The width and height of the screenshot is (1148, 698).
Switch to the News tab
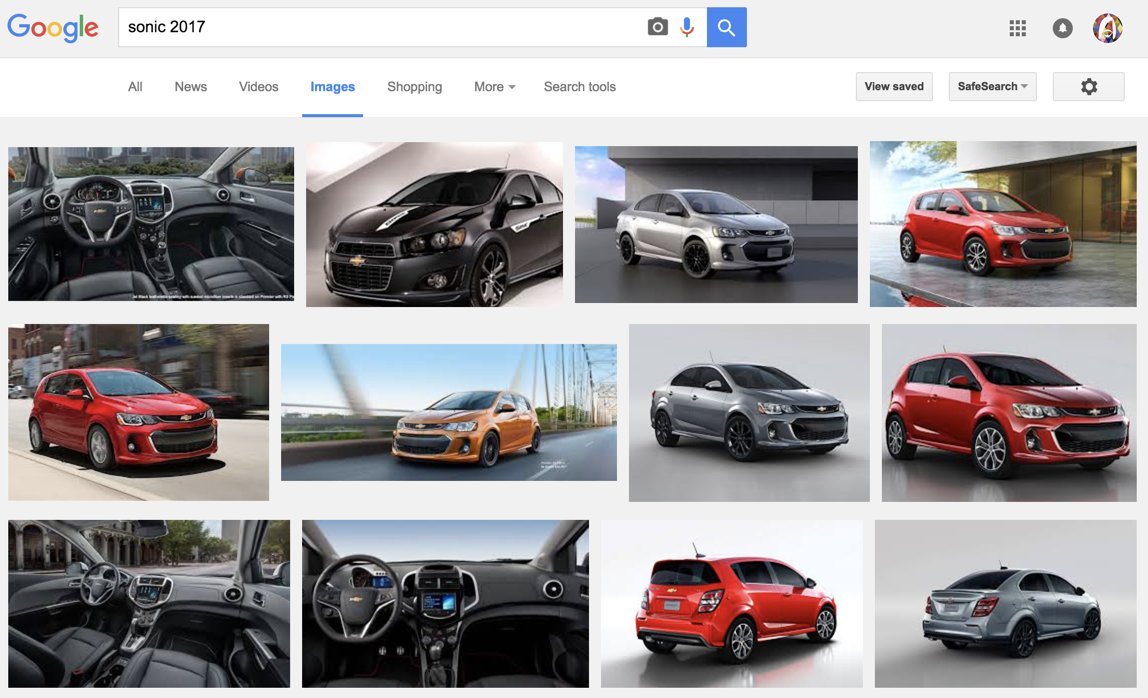point(190,86)
